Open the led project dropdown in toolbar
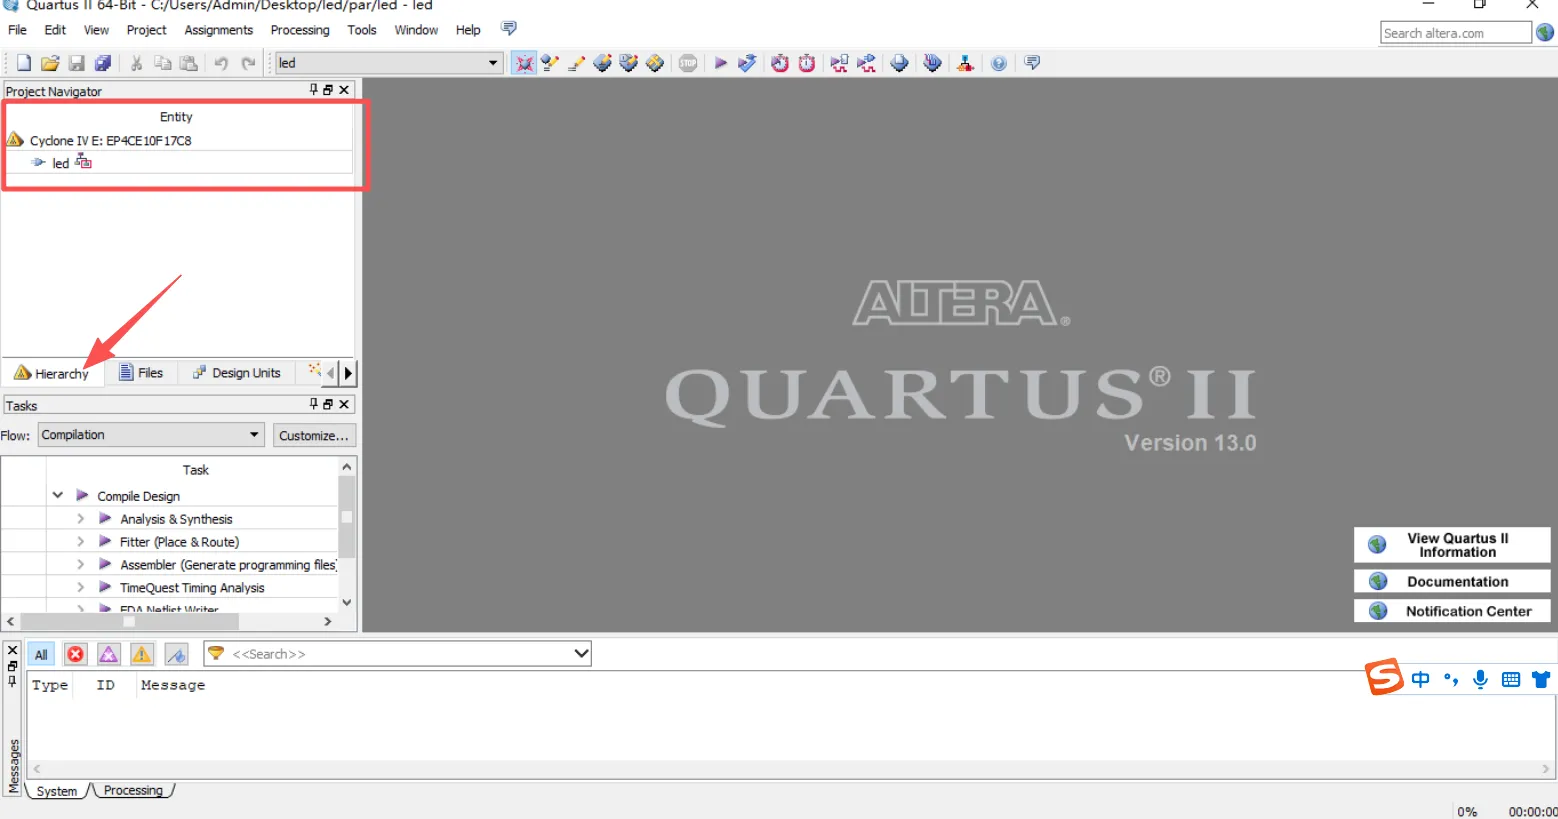The width and height of the screenshot is (1558, 819). (492, 63)
